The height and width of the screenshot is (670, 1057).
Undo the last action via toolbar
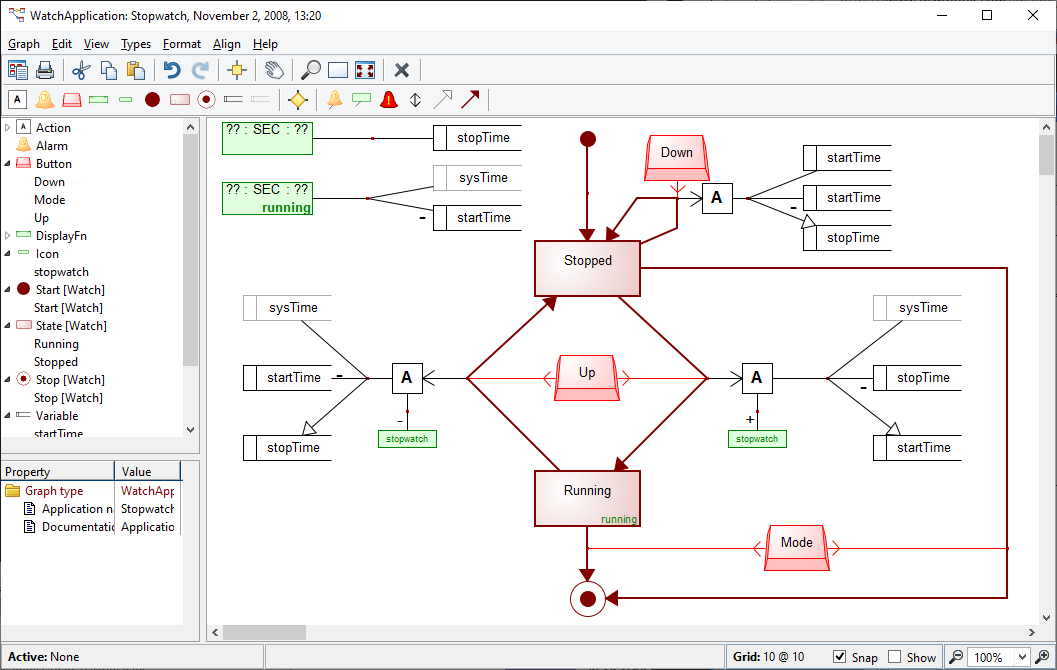coord(172,70)
